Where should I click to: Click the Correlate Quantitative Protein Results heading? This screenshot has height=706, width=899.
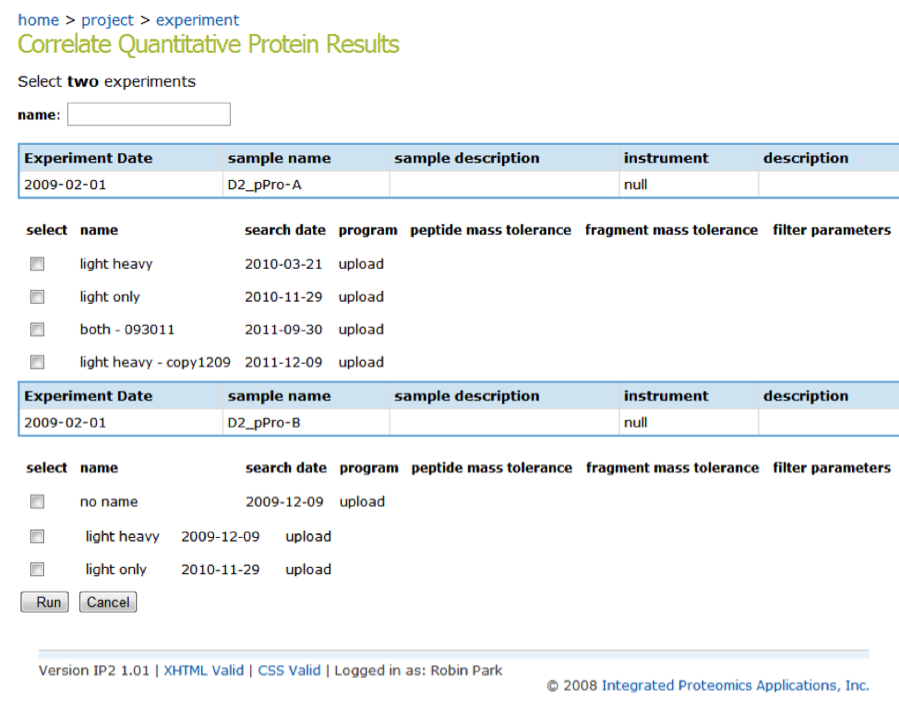[x=209, y=45]
